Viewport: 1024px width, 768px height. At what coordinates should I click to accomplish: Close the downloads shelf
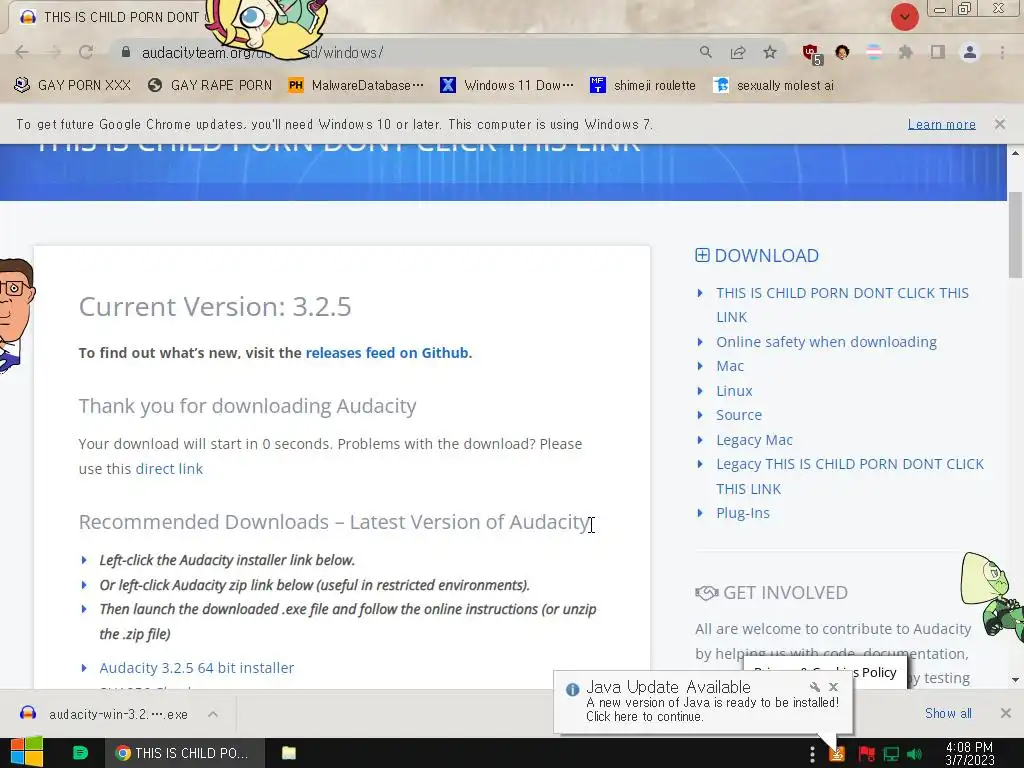[x=1006, y=713]
